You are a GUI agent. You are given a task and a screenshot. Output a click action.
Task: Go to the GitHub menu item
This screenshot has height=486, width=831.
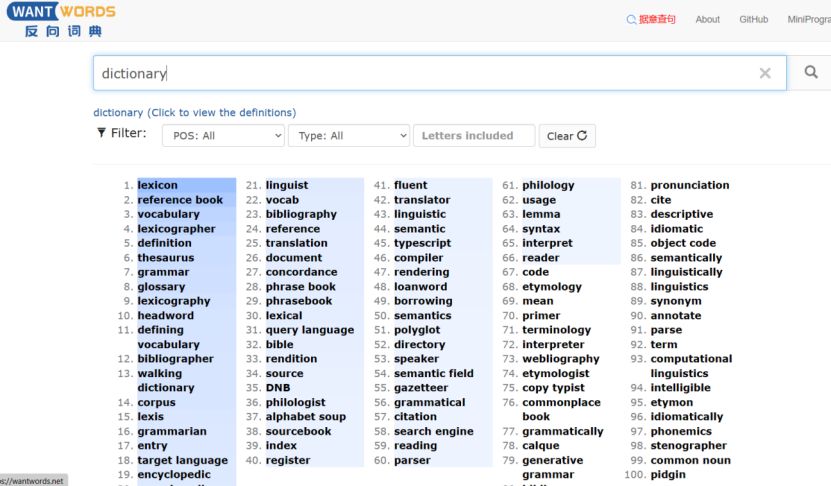[753, 19]
